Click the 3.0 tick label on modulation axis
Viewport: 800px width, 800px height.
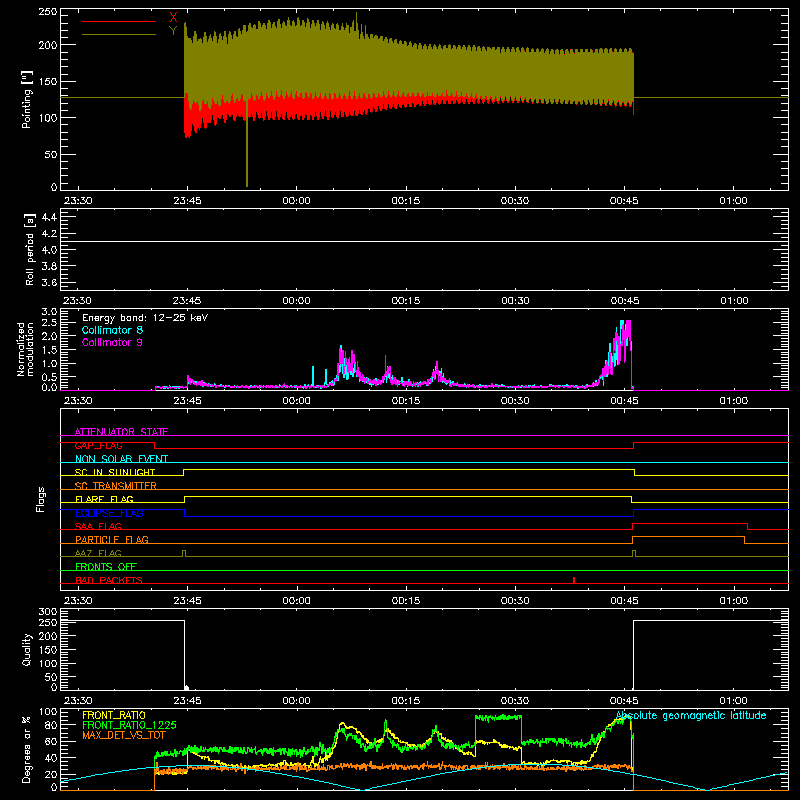(49, 312)
